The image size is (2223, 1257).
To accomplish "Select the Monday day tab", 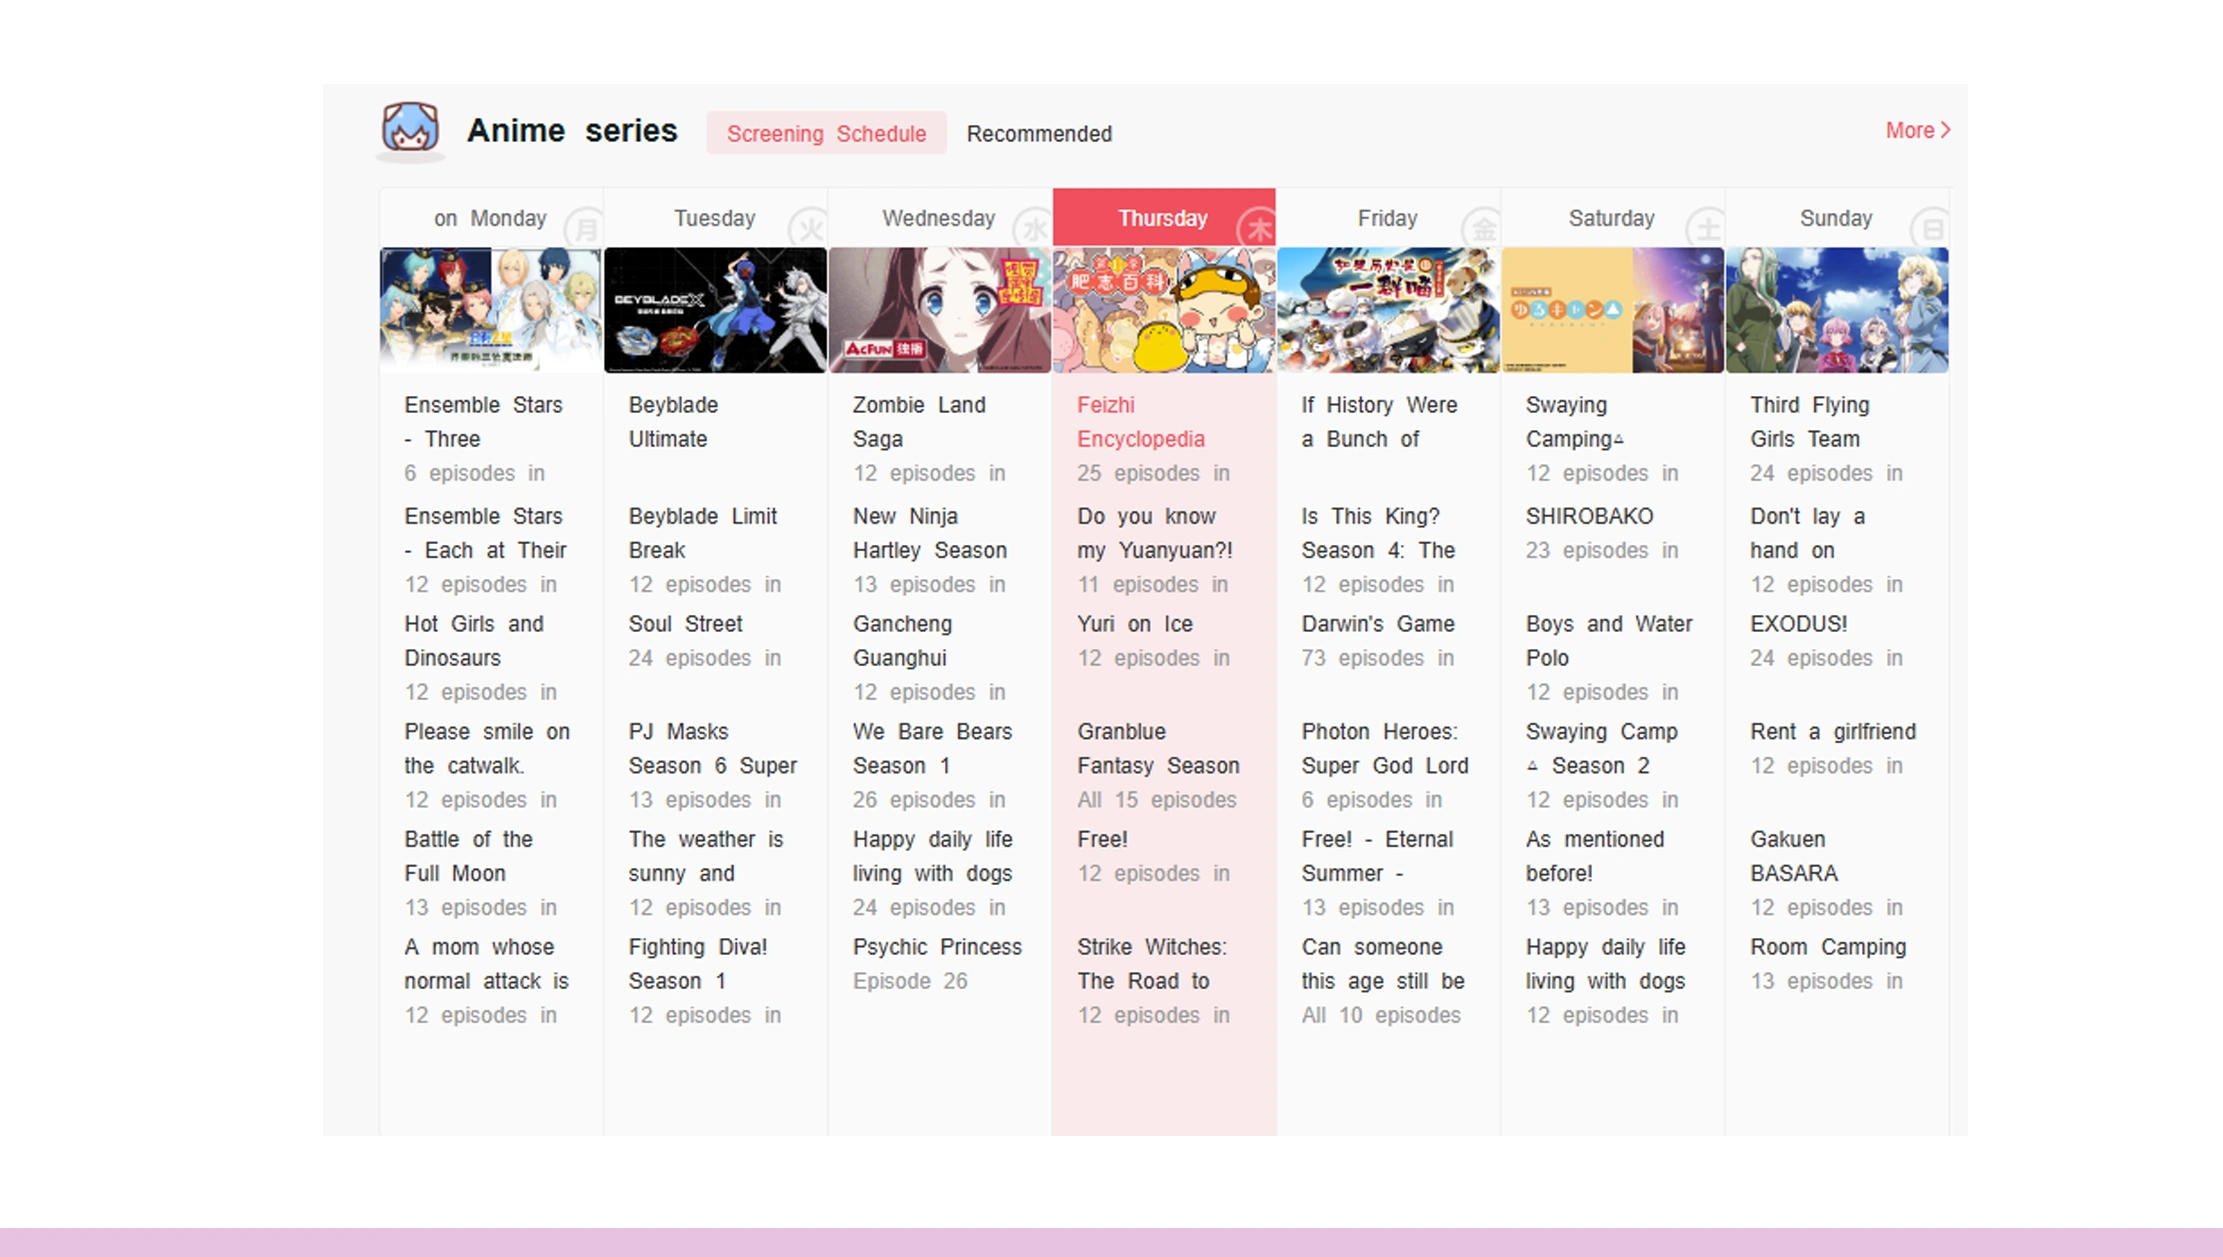I will tap(490, 218).
